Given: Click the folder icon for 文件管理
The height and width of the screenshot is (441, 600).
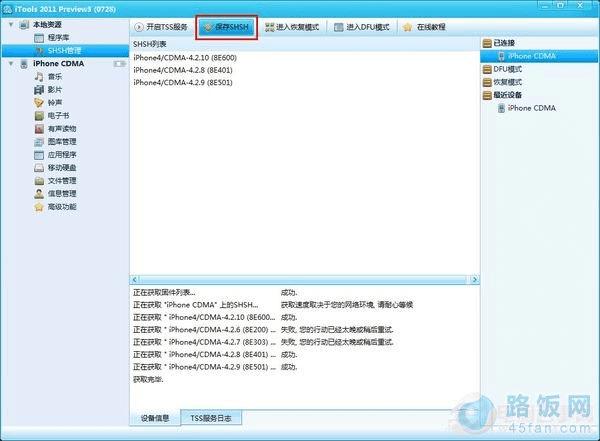Looking at the screenshot, I should (x=39, y=181).
